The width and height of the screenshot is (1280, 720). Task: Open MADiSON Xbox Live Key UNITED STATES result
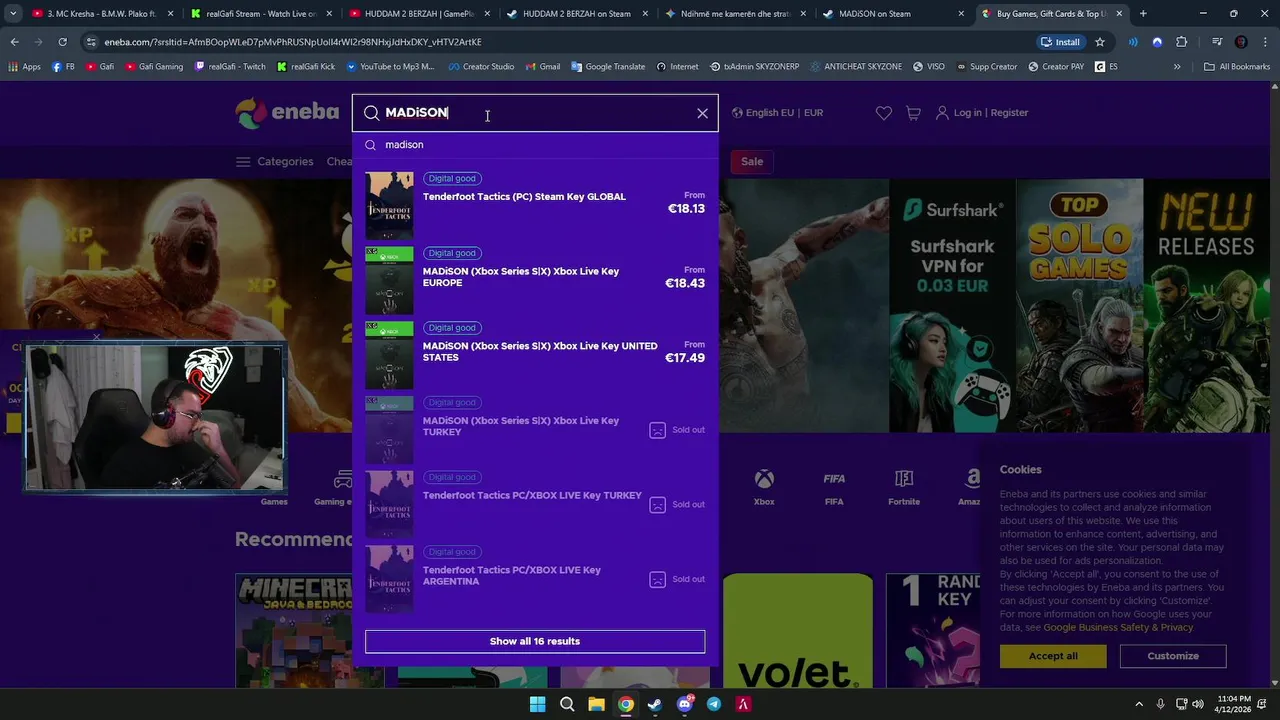pyautogui.click(x=535, y=354)
